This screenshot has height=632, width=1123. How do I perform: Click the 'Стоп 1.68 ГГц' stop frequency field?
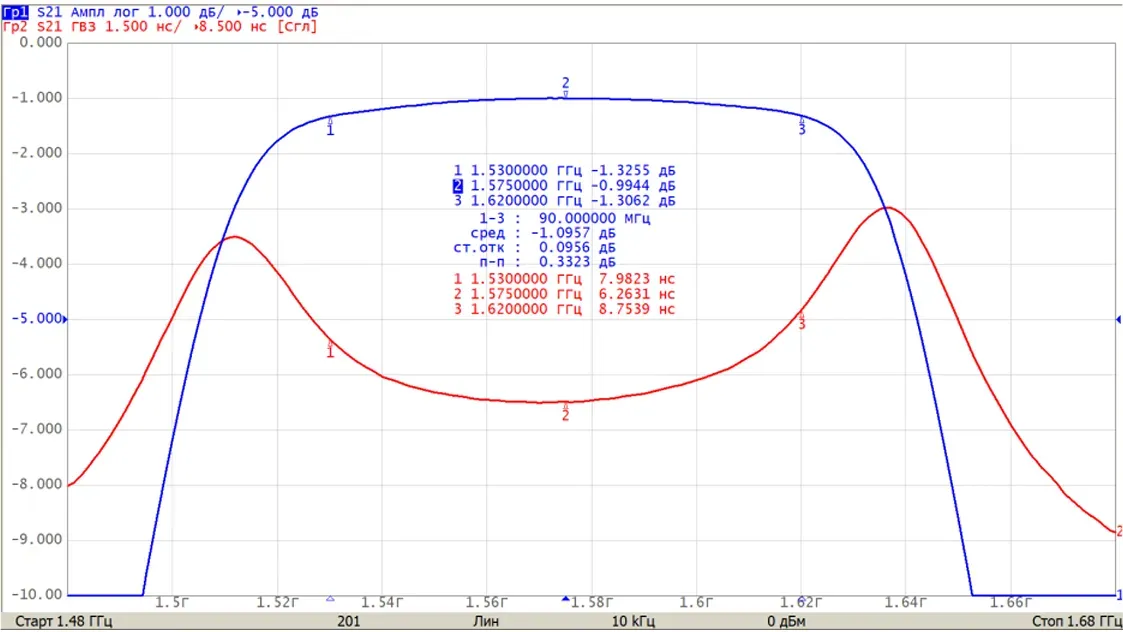[1076, 621]
